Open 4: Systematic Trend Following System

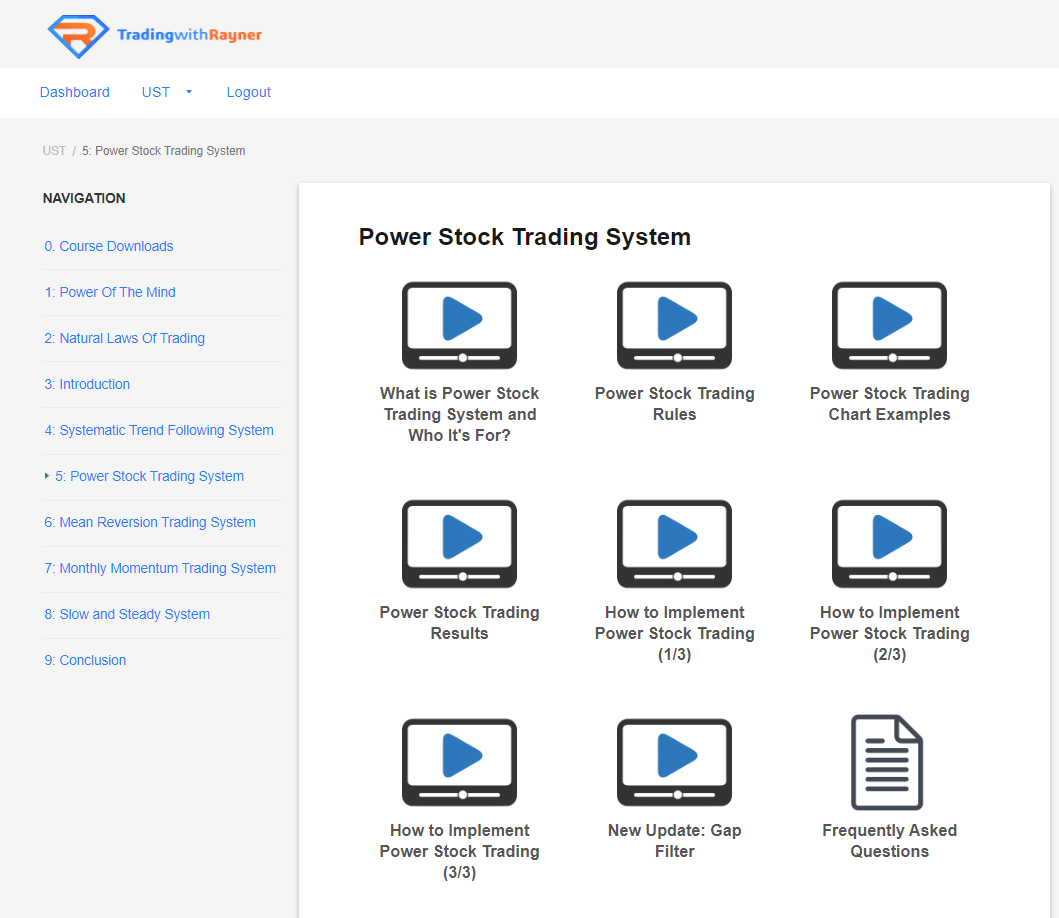click(159, 430)
